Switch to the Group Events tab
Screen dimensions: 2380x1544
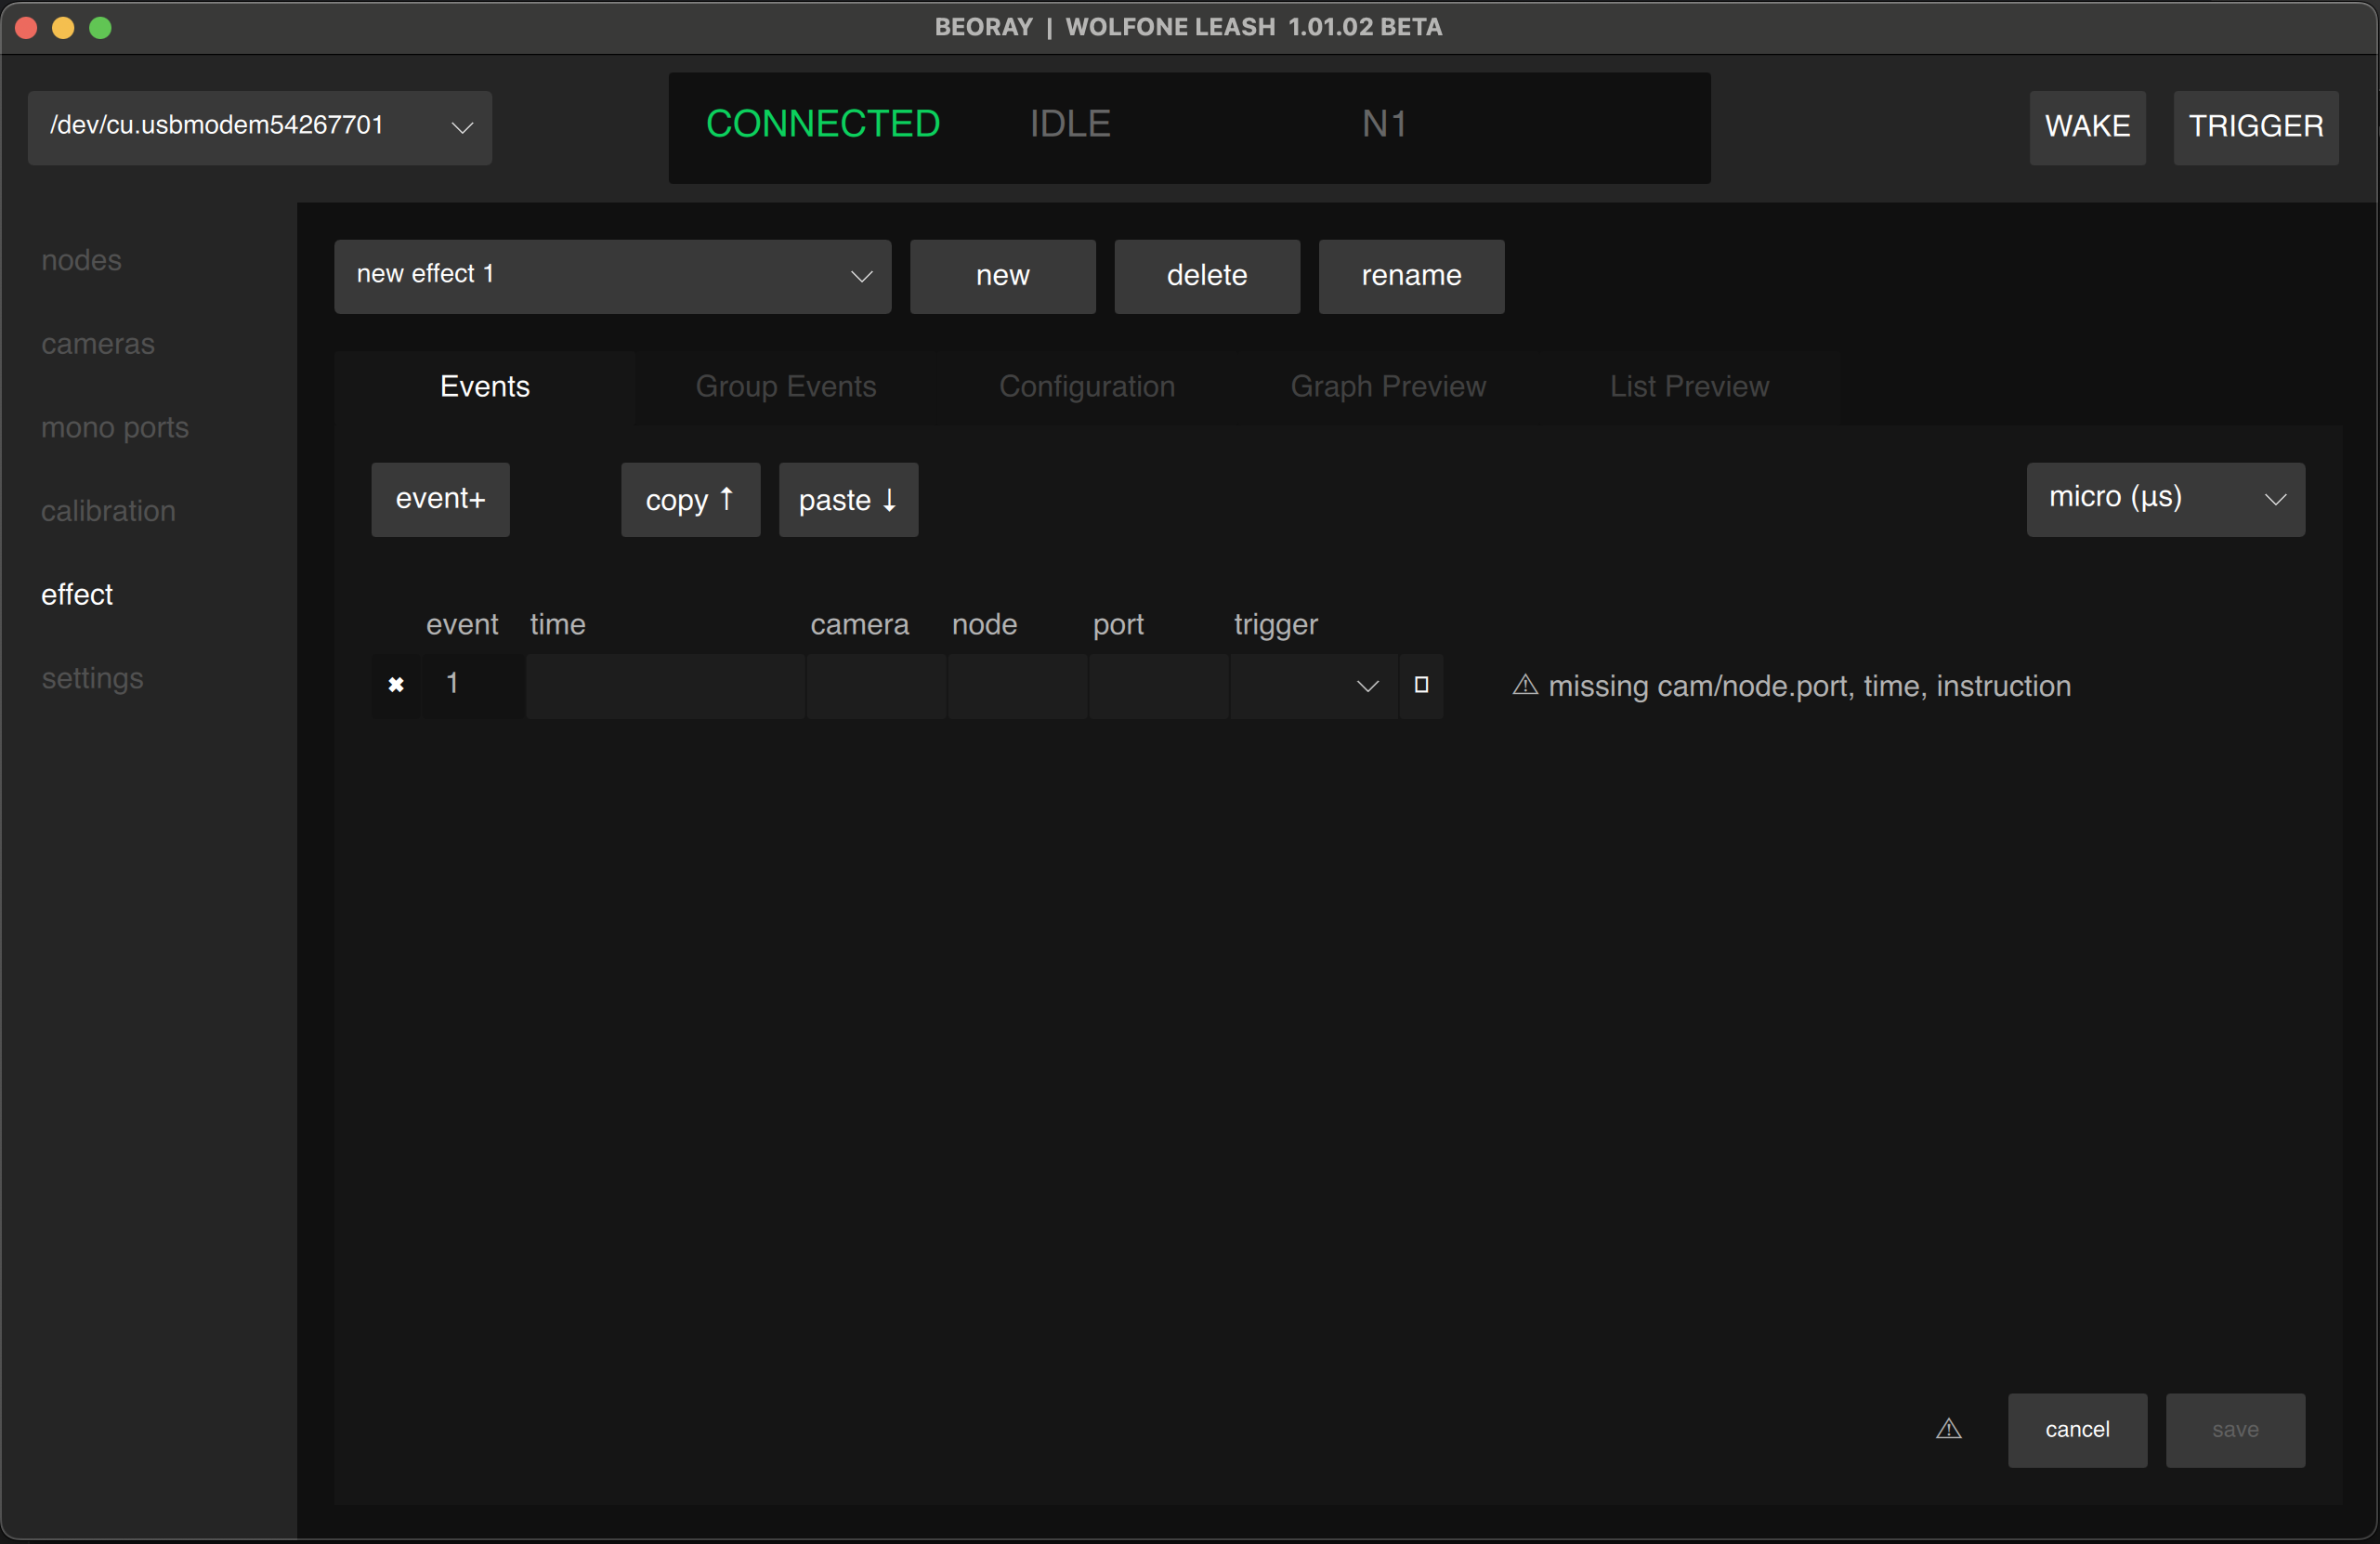[x=786, y=387]
